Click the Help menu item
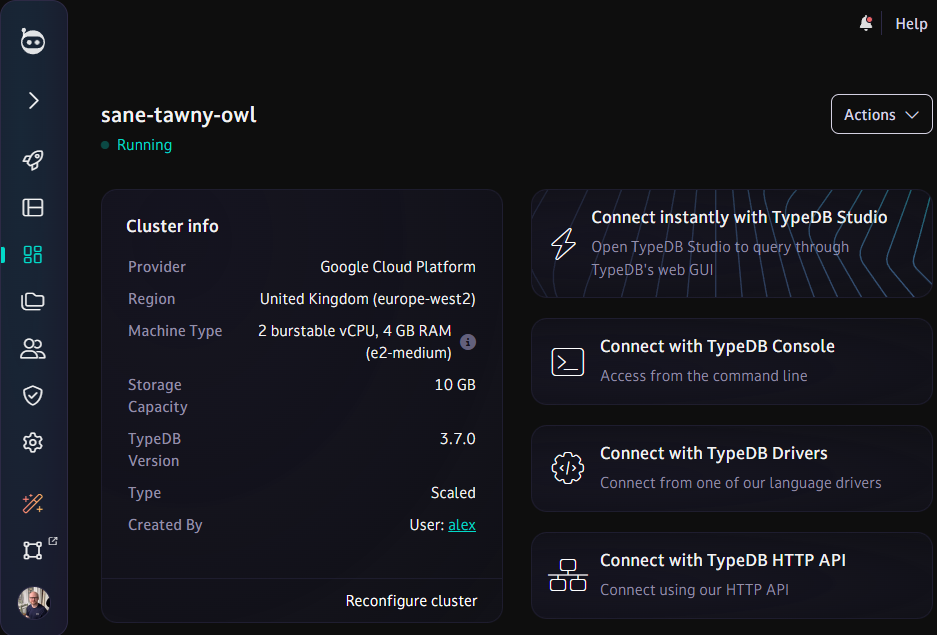Viewport: 937px width, 635px height. coord(911,24)
